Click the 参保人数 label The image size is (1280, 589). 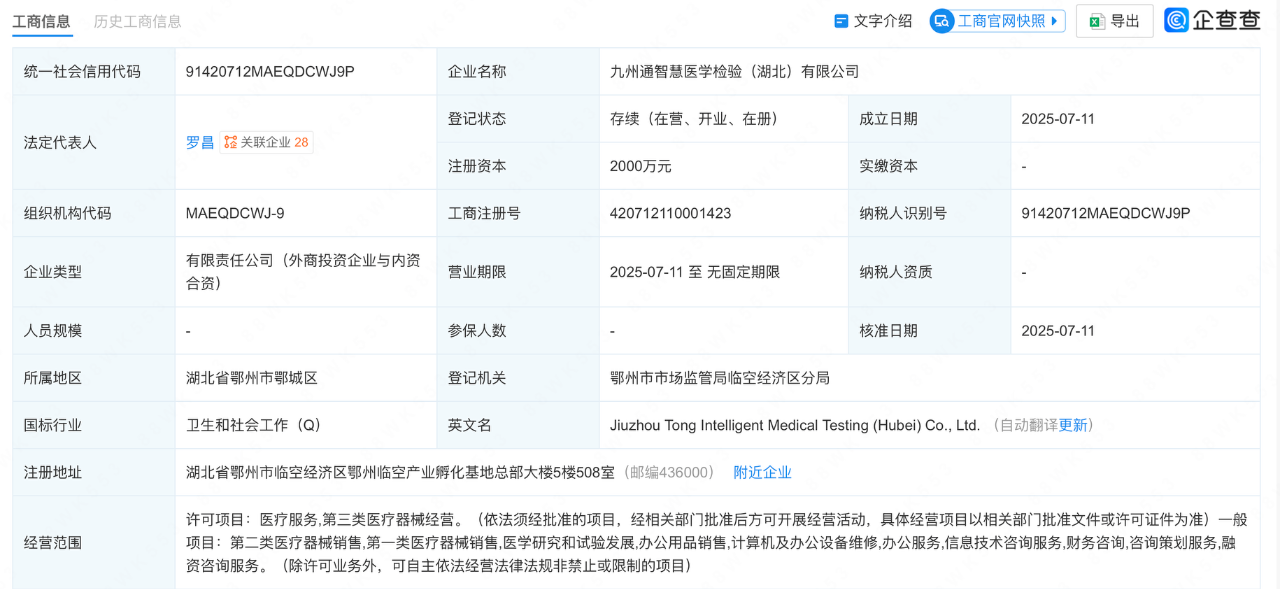tap(477, 330)
